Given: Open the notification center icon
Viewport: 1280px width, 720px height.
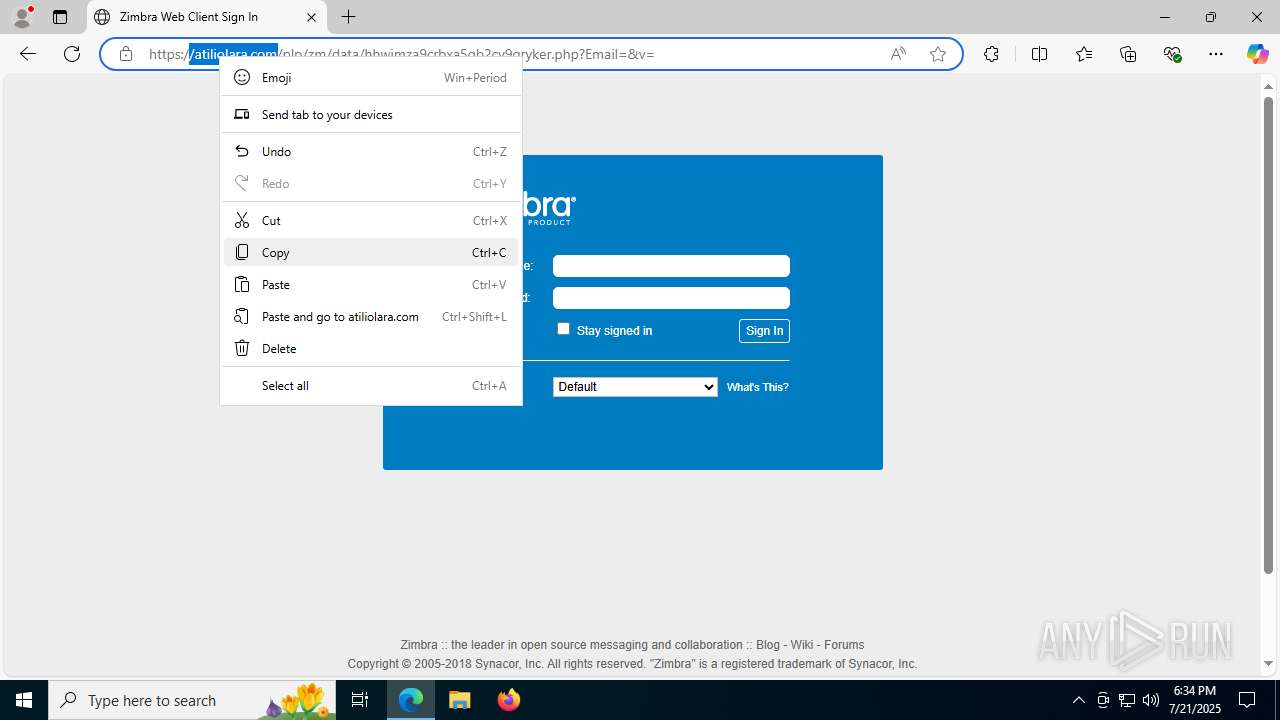Looking at the screenshot, I should point(1247,700).
